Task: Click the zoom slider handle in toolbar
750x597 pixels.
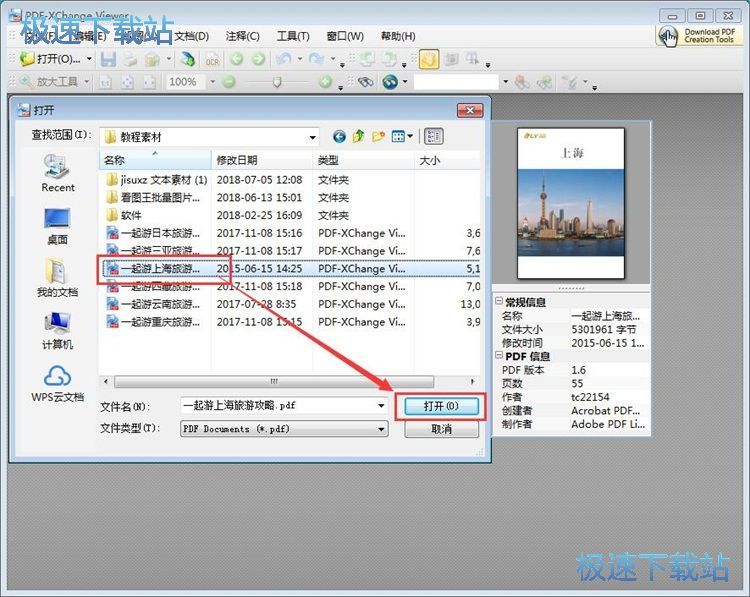Action: coord(276,82)
